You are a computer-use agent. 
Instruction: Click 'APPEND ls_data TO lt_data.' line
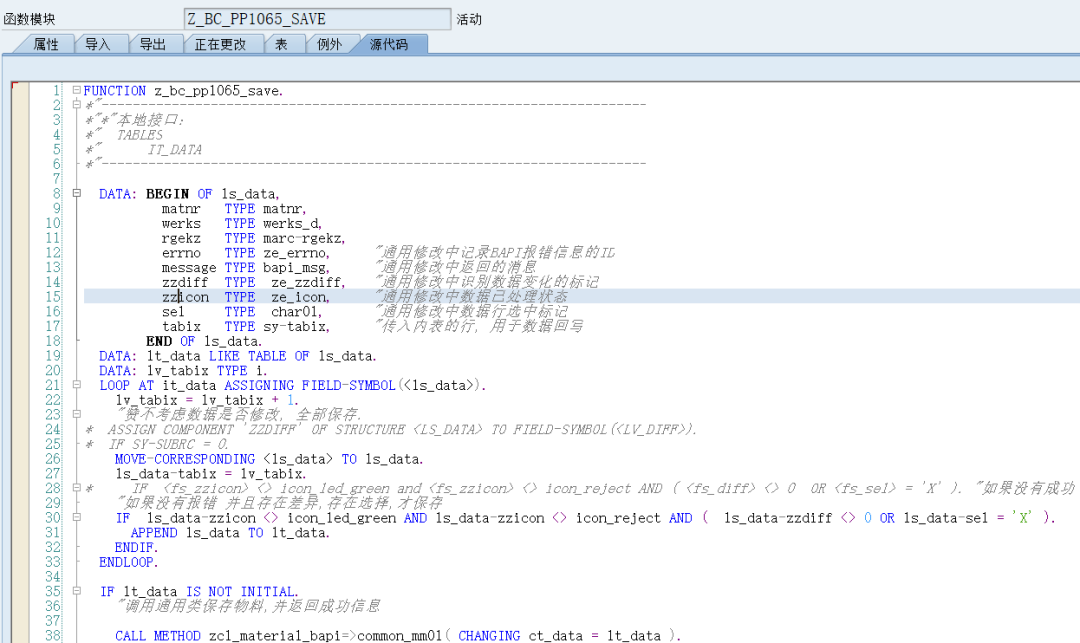(x=231, y=533)
